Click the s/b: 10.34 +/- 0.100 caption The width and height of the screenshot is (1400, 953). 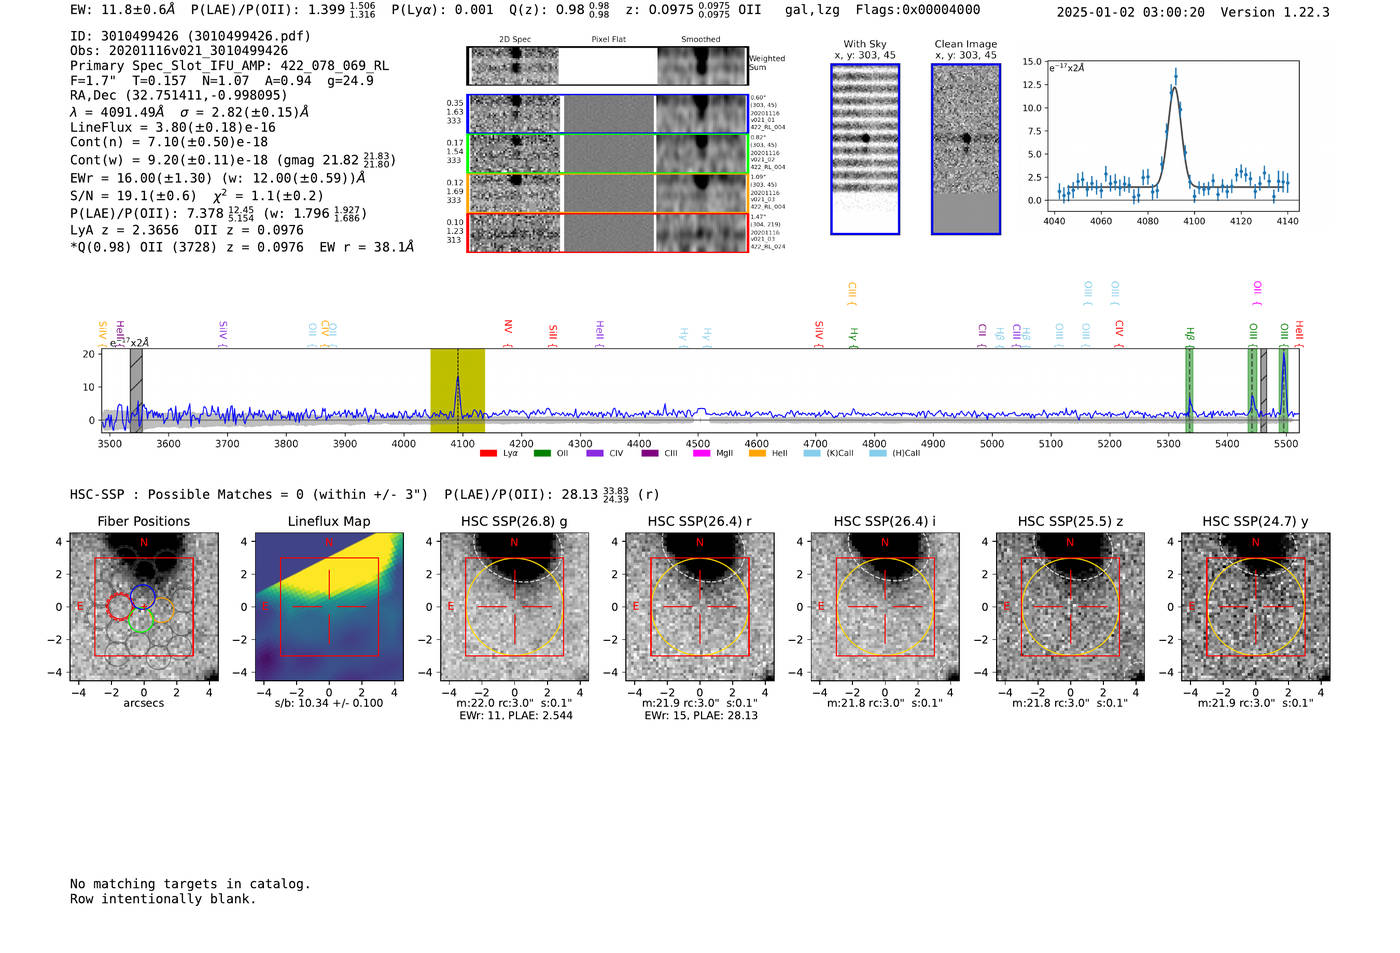[329, 703]
